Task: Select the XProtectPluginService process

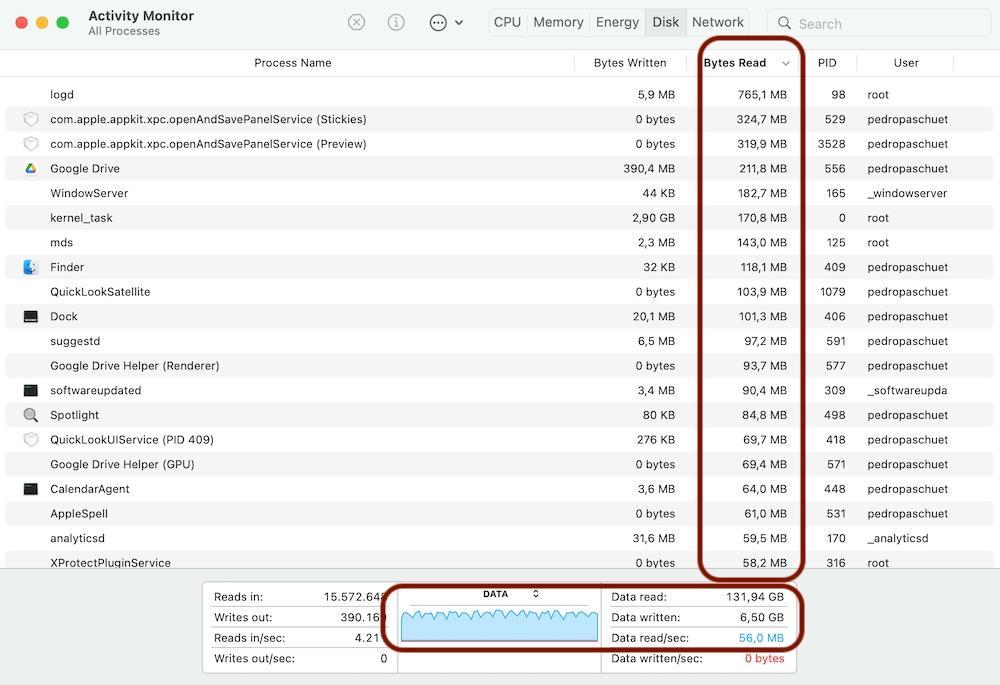Action: pyautogui.click(x=499, y=561)
